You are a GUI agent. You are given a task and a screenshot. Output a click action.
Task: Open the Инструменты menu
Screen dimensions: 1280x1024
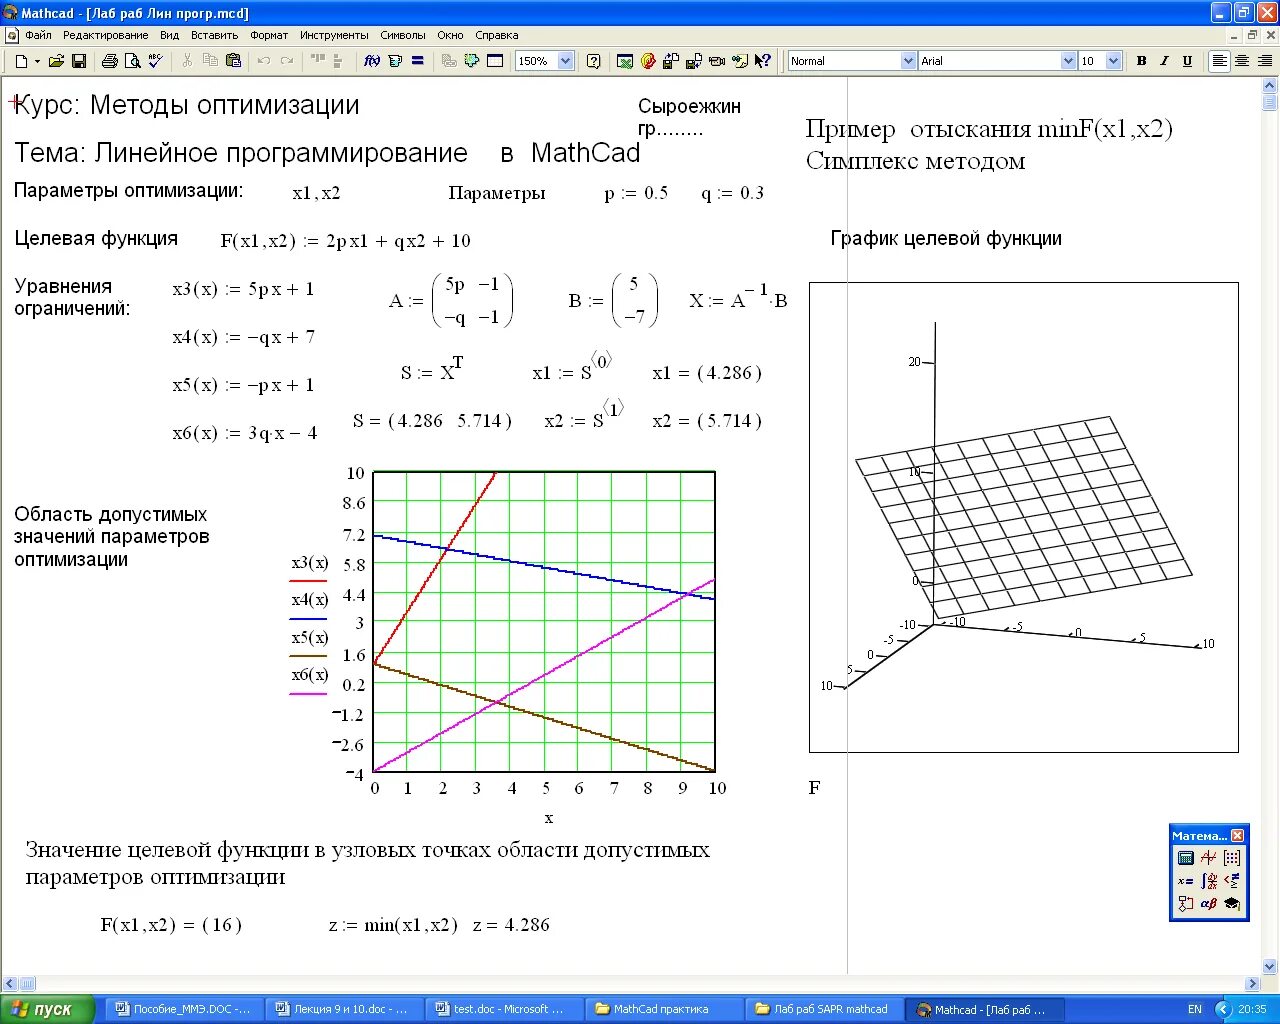coord(334,35)
